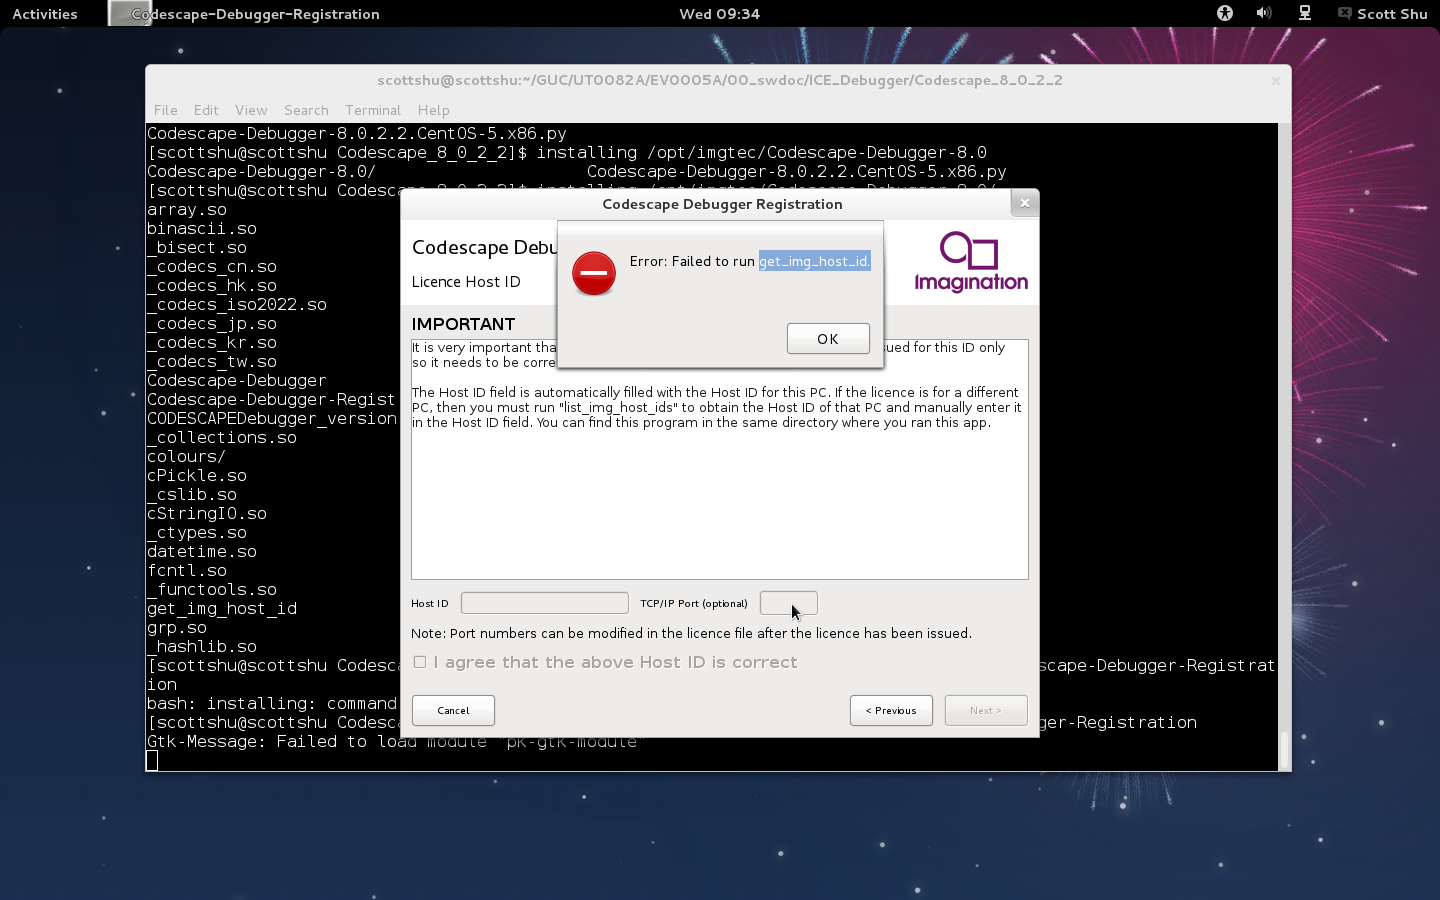Click the Imagination logo
Screen dimensions: 1440x900
(x=971, y=262)
